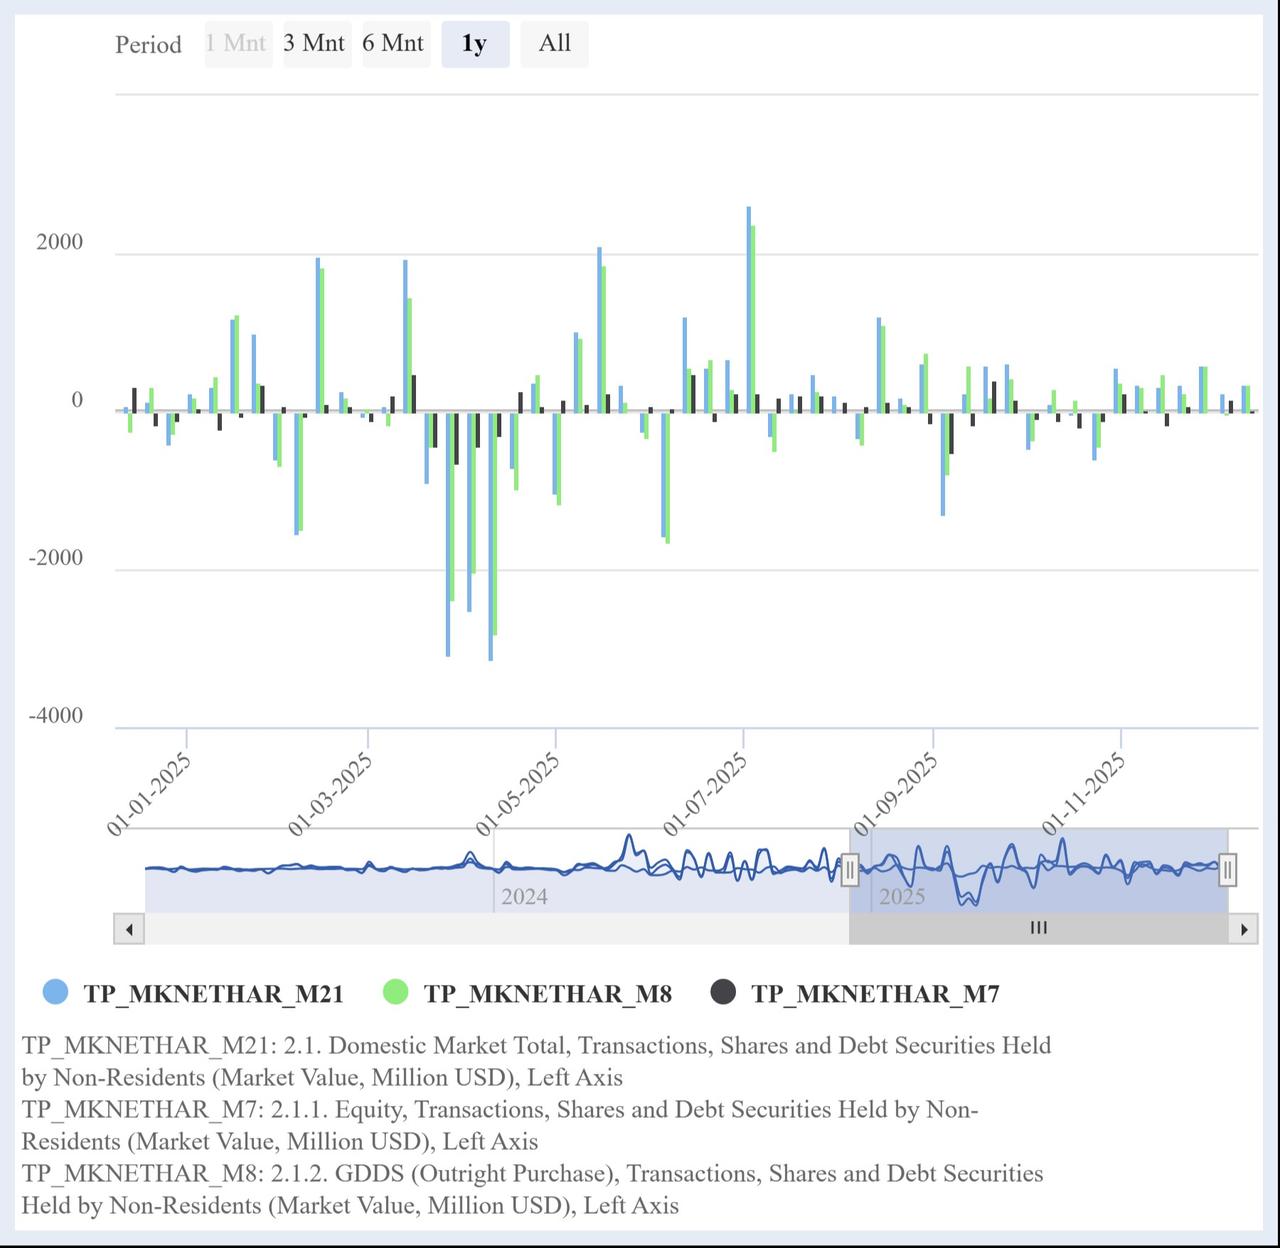Screen dimensions: 1280x1248
Task: Switch to the 1y period tab
Action: [475, 43]
